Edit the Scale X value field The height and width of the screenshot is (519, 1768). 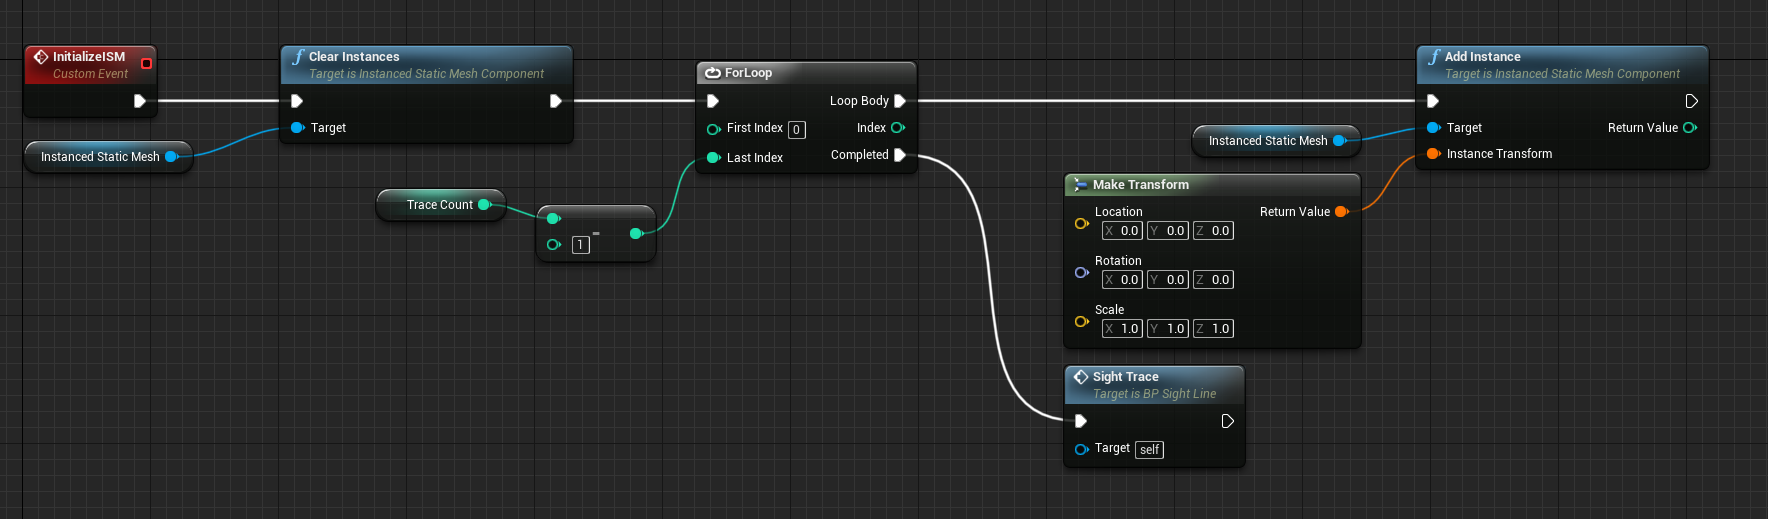coord(1122,329)
